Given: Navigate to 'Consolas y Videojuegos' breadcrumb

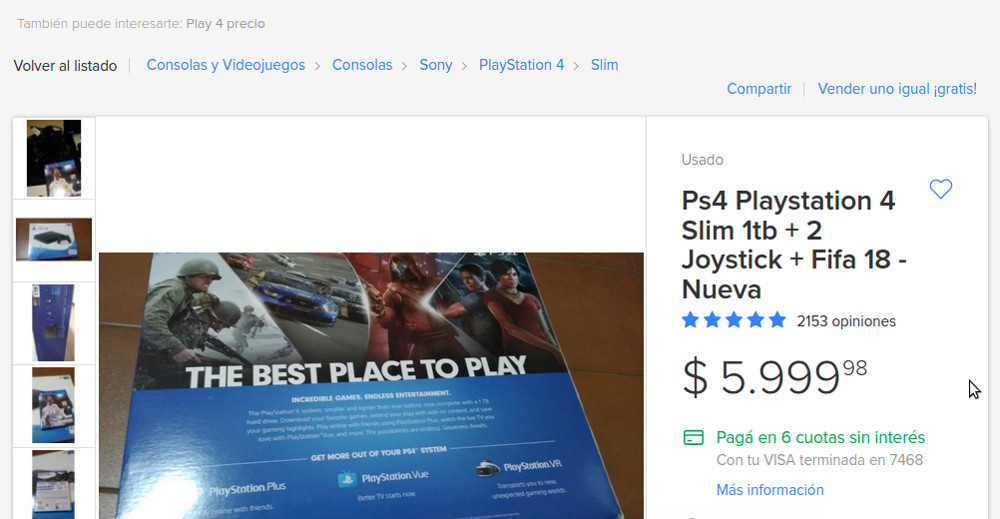Looking at the screenshot, I should [x=226, y=65].
